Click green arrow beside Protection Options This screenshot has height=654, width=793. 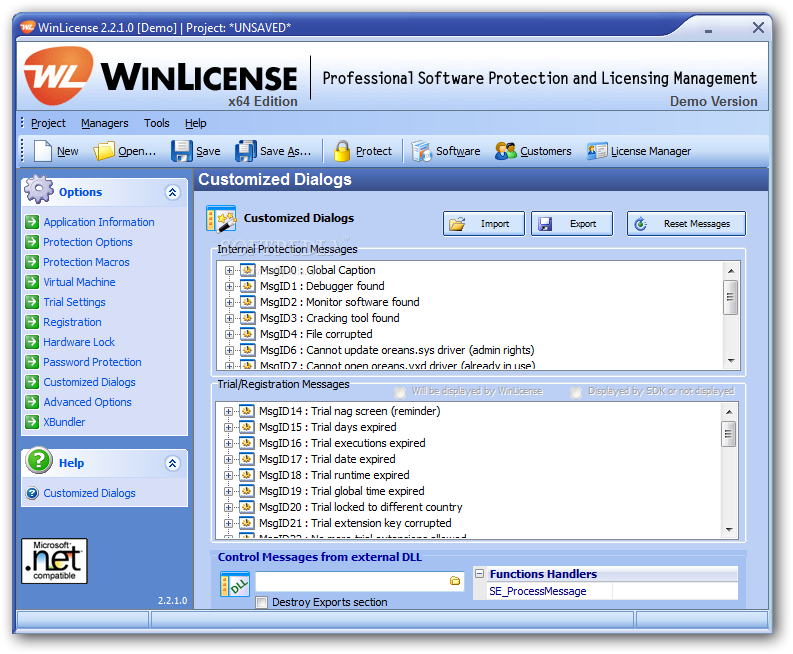click(32, 242)
